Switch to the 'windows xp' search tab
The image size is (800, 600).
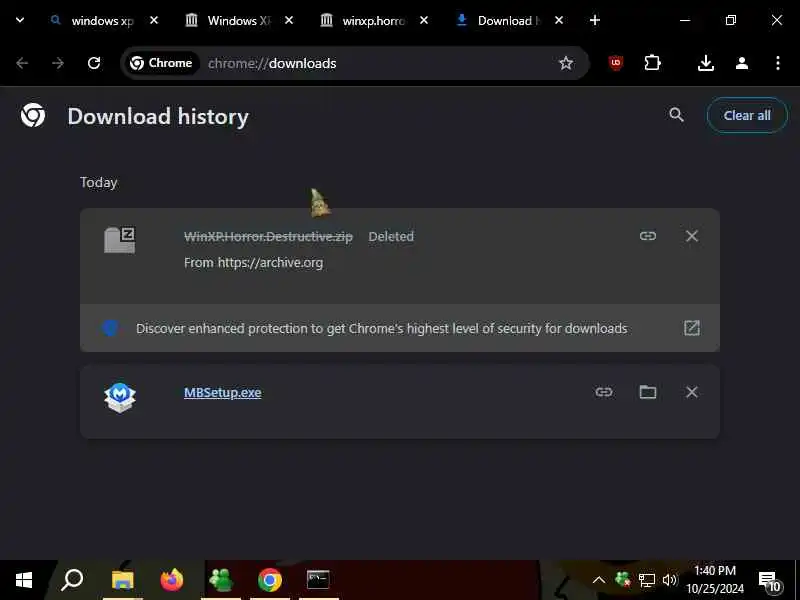click(x=93, y=20)
